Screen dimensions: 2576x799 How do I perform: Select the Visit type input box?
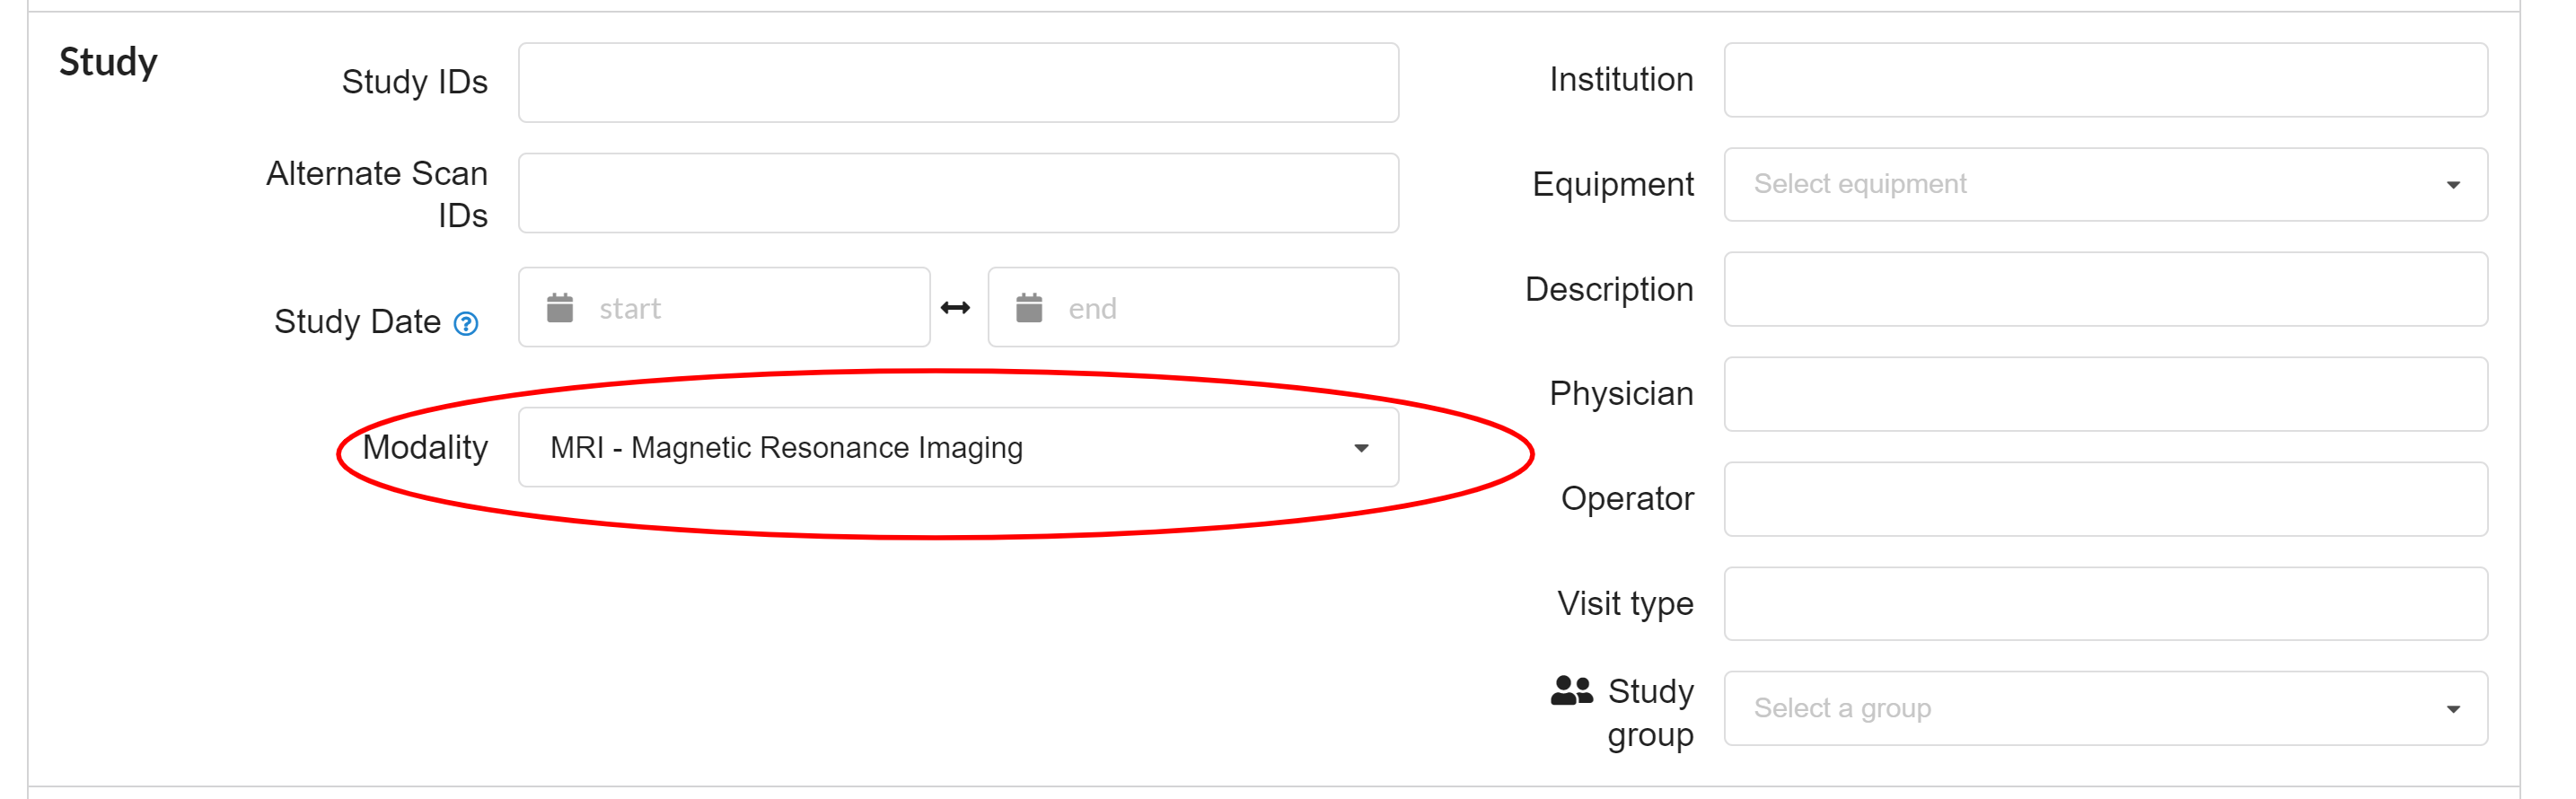tap(2104, 604)
